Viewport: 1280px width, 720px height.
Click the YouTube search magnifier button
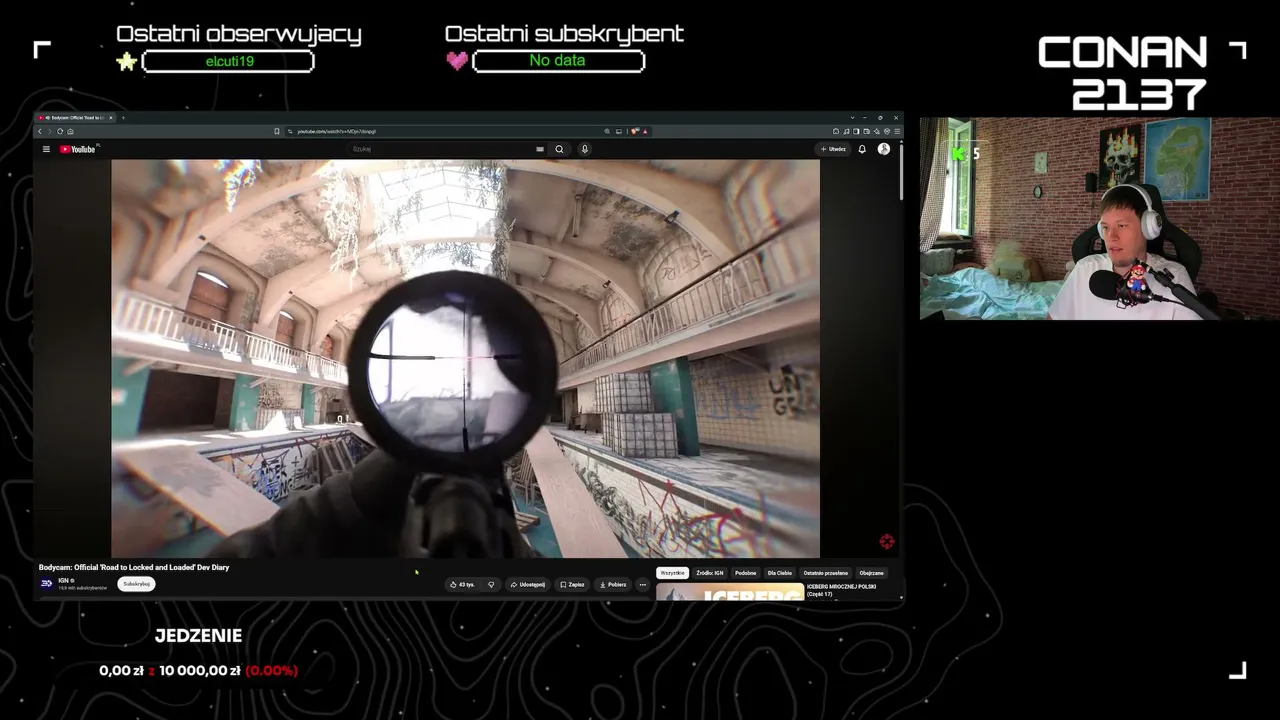pos(559,149)
